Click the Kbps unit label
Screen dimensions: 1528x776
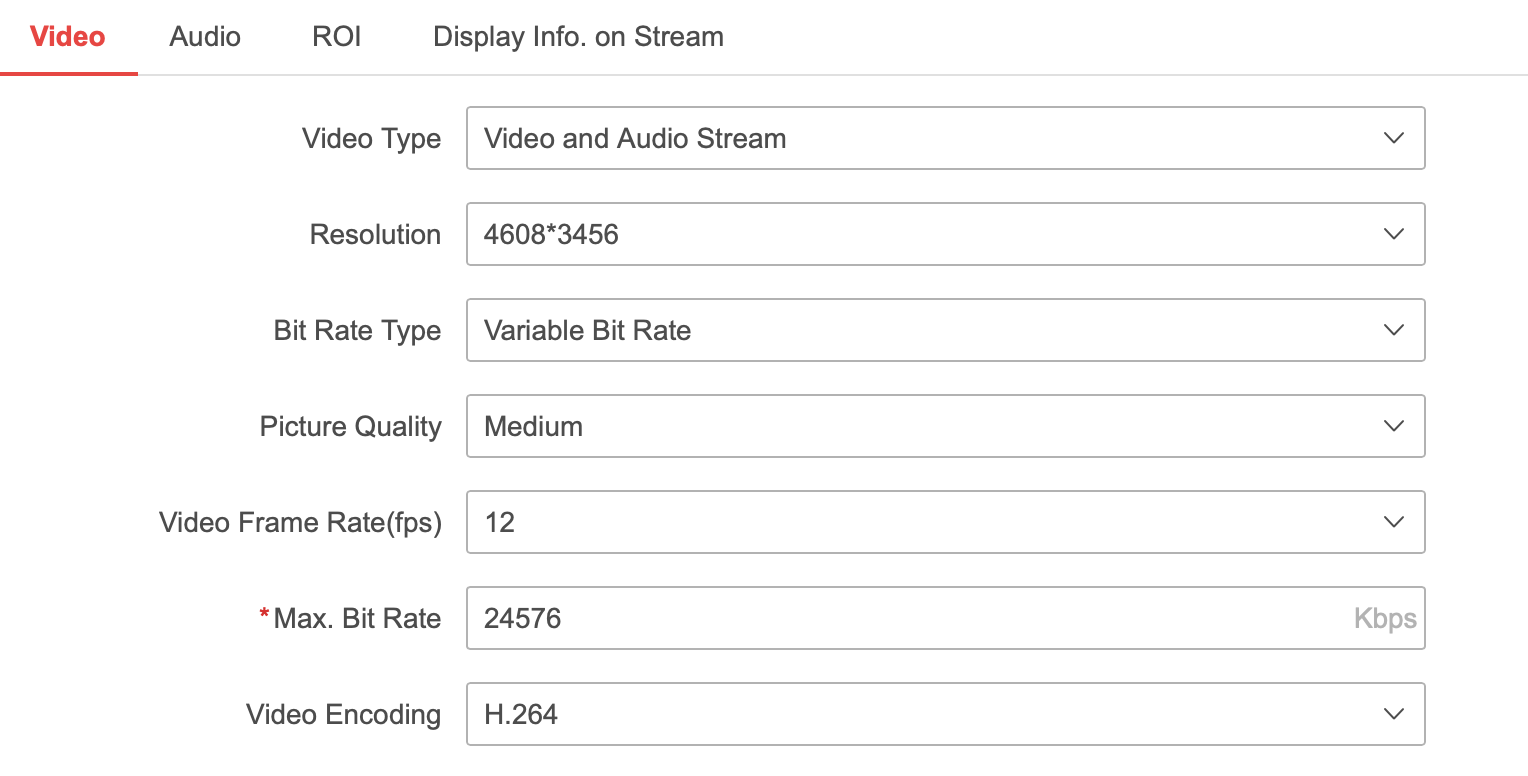pos(1386,618)
